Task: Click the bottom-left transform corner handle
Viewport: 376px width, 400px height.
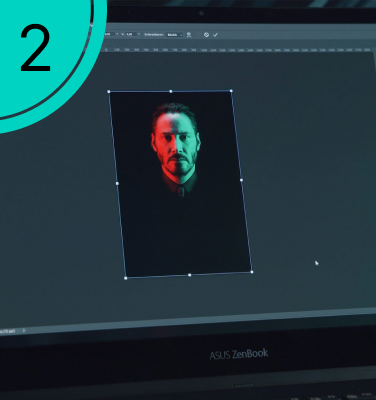Action: 126,278
